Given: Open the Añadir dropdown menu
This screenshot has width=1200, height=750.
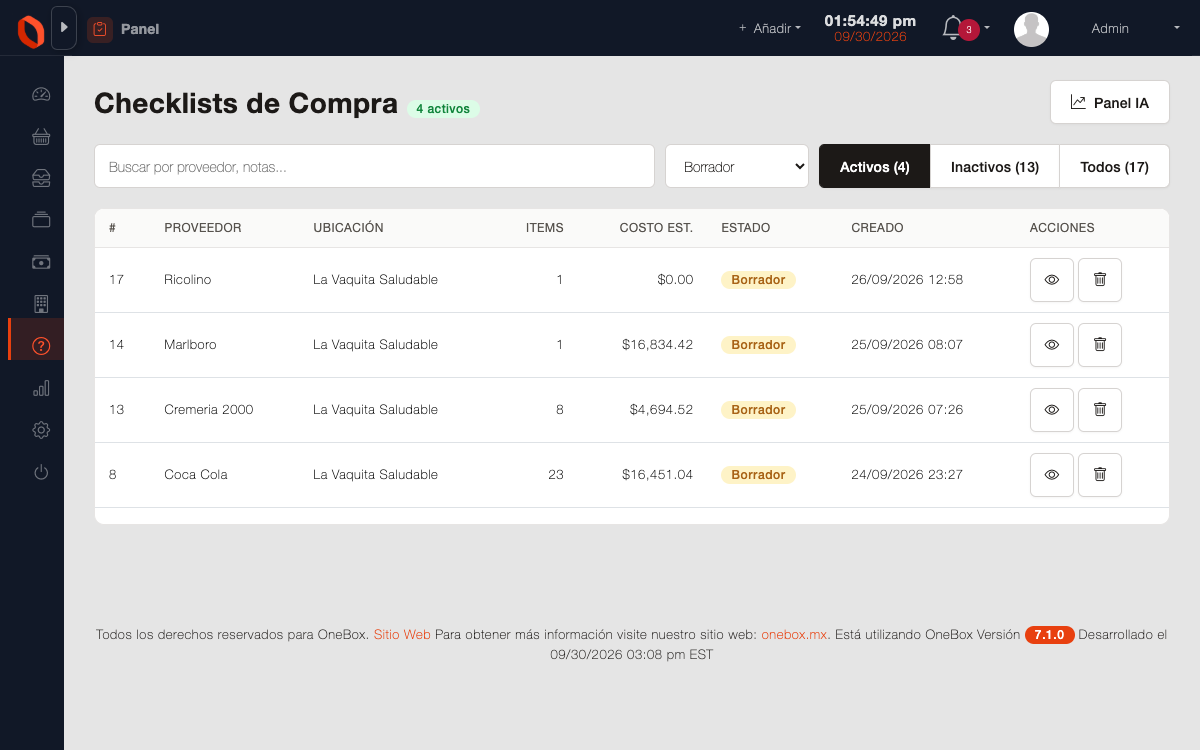Looking at the screenshot, I should pyautogui.click(x=770, y=29).
